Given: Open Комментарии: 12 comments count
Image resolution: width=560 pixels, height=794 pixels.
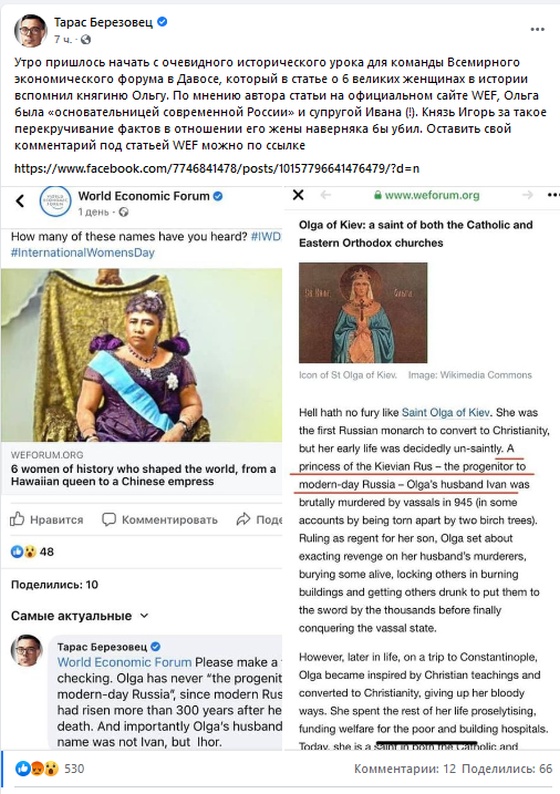Looking at the screenshot, I should [405, 769].
